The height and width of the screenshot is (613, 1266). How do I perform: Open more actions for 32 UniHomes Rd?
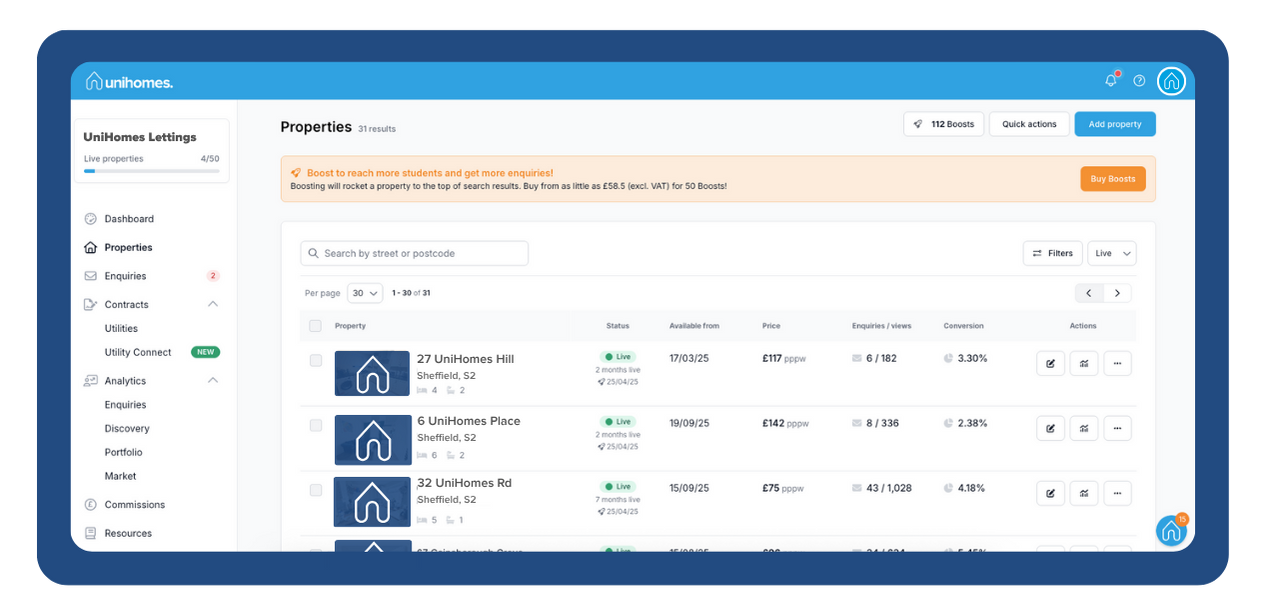tap(1117, 493)
